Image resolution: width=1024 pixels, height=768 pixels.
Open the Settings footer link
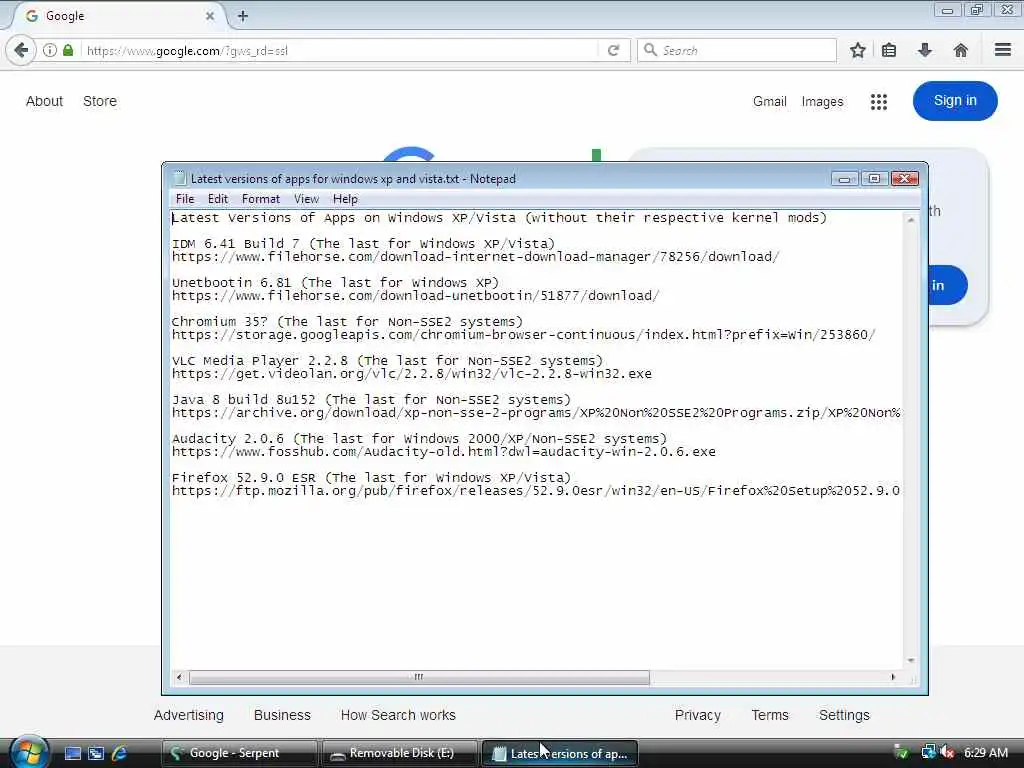point(844,715)
